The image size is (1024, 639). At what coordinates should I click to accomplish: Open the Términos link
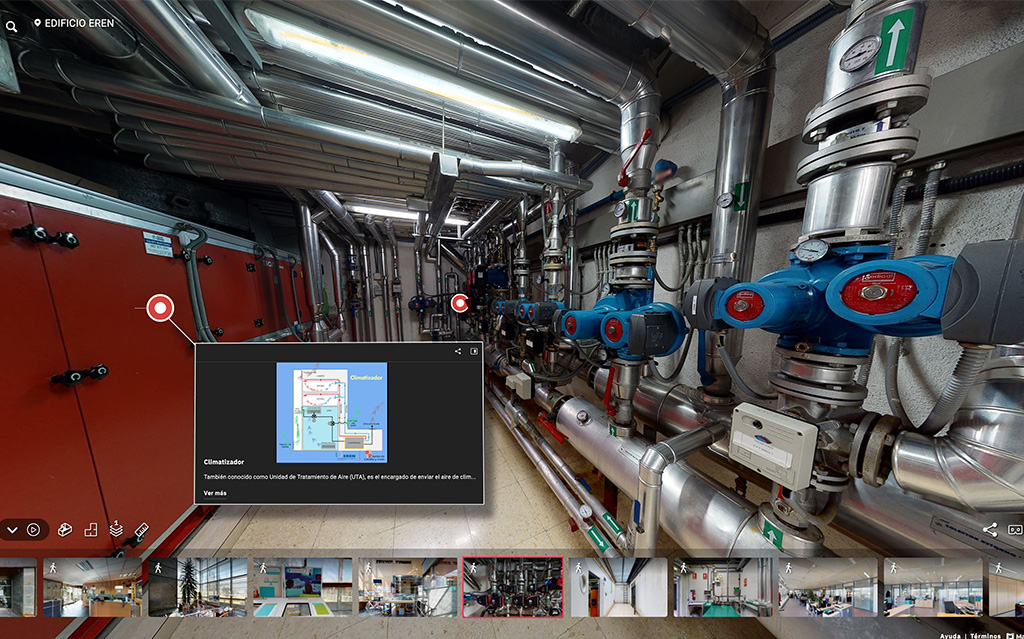985,636
